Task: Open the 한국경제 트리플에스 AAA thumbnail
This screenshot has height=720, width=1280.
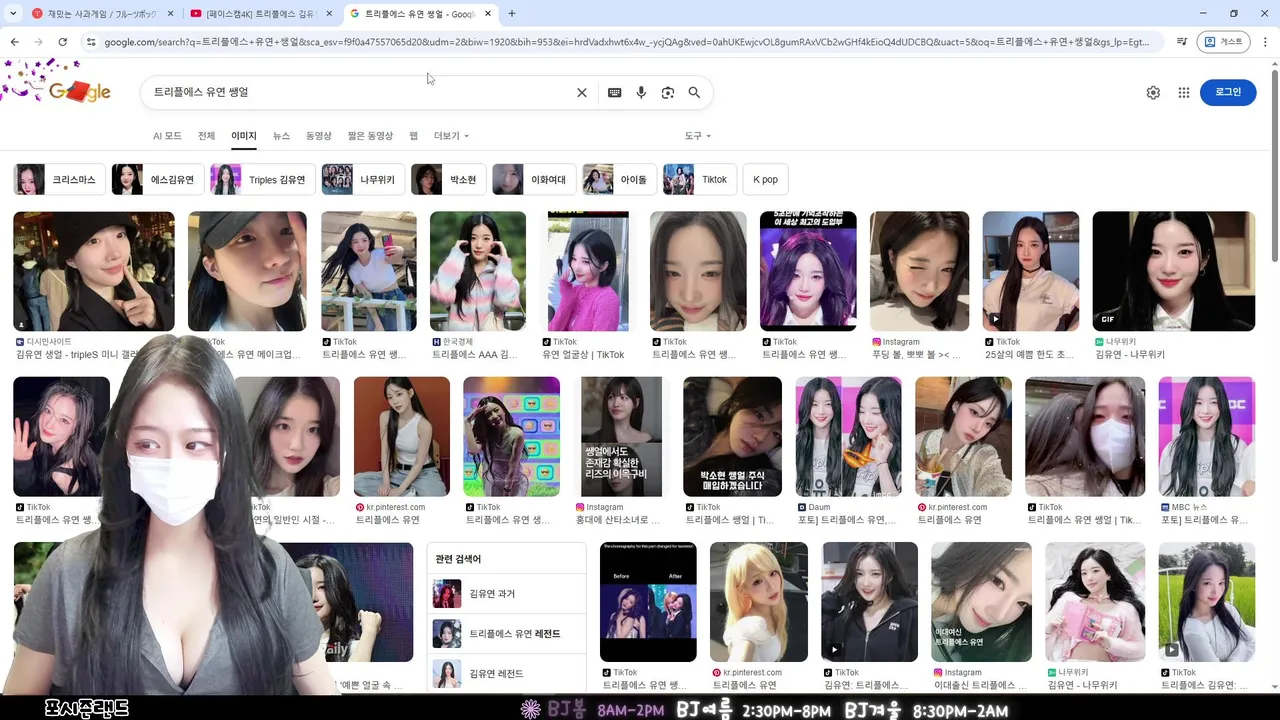Action: click(x=478, y=271)
